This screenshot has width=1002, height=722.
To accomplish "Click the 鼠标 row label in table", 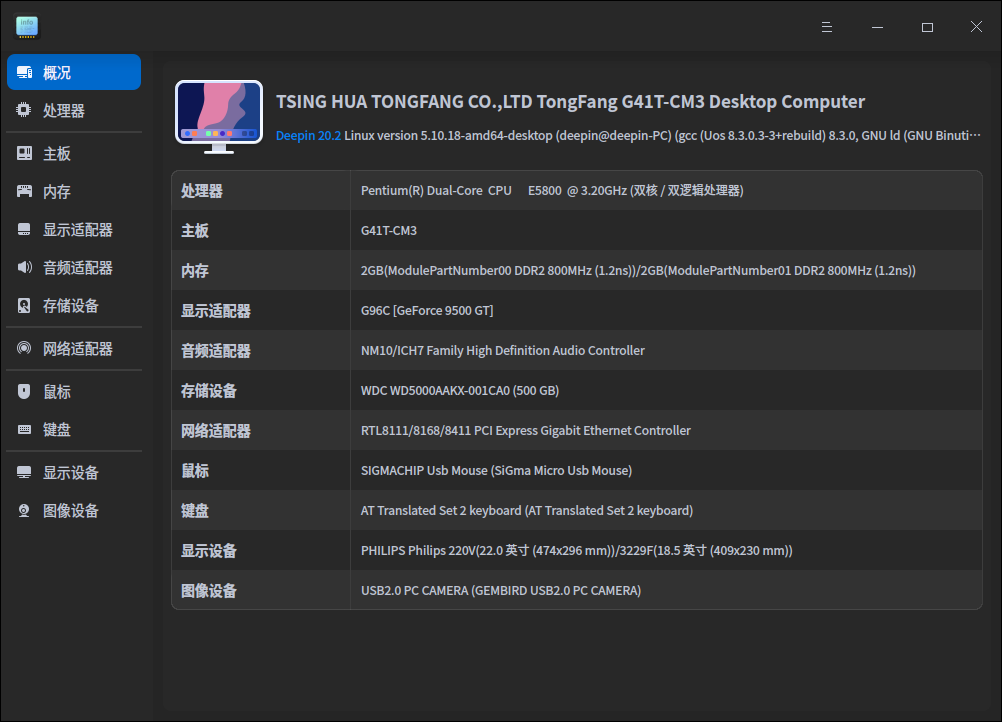I will (195, 471).
